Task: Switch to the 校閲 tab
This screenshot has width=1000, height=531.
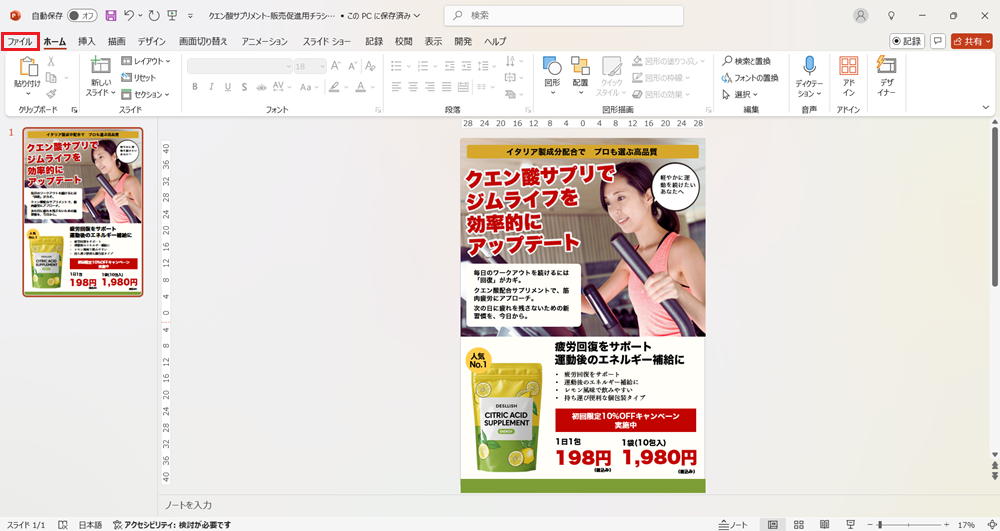Action: 404,41
